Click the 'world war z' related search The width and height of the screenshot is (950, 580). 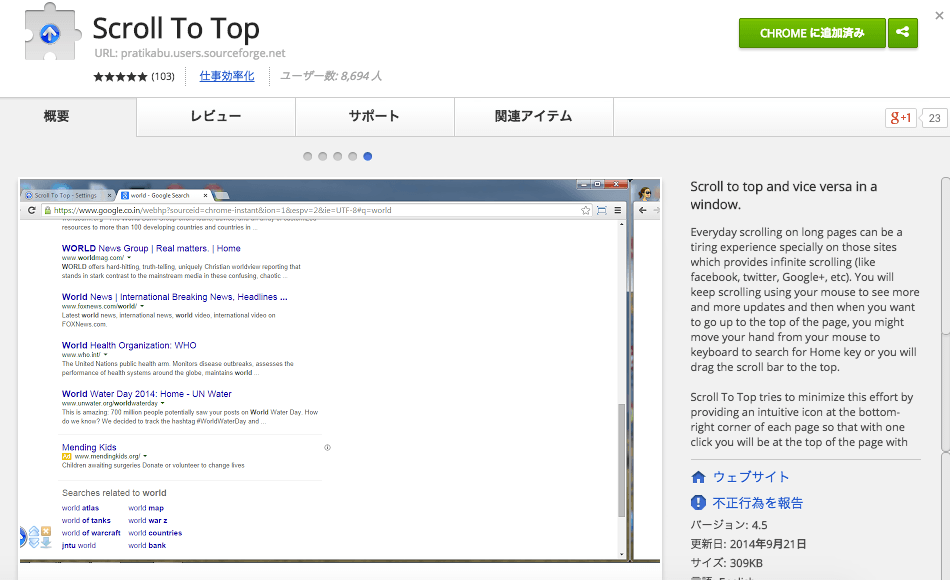[148, 521]
